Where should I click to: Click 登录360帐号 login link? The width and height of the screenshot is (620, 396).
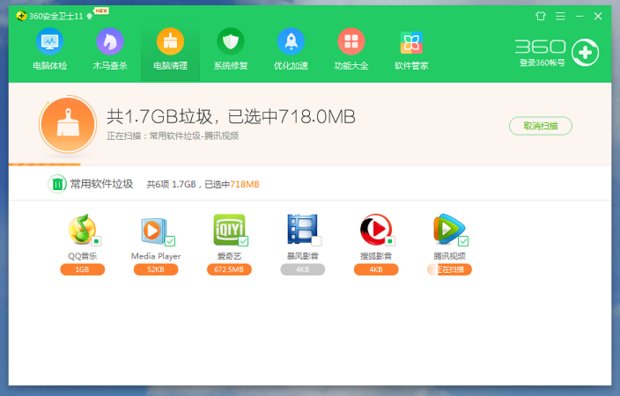coord(542,63)
